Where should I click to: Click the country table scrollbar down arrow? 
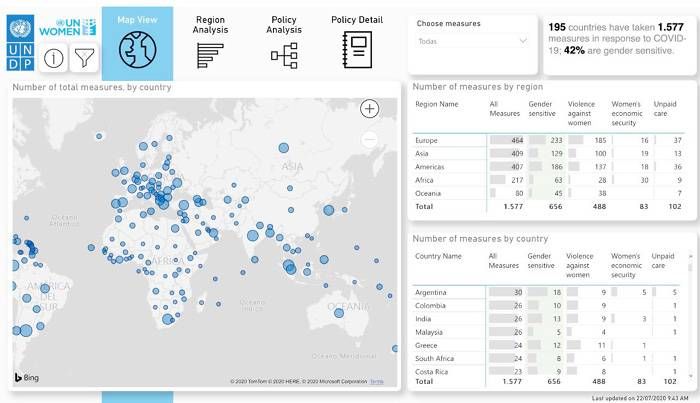pos(691,376)
